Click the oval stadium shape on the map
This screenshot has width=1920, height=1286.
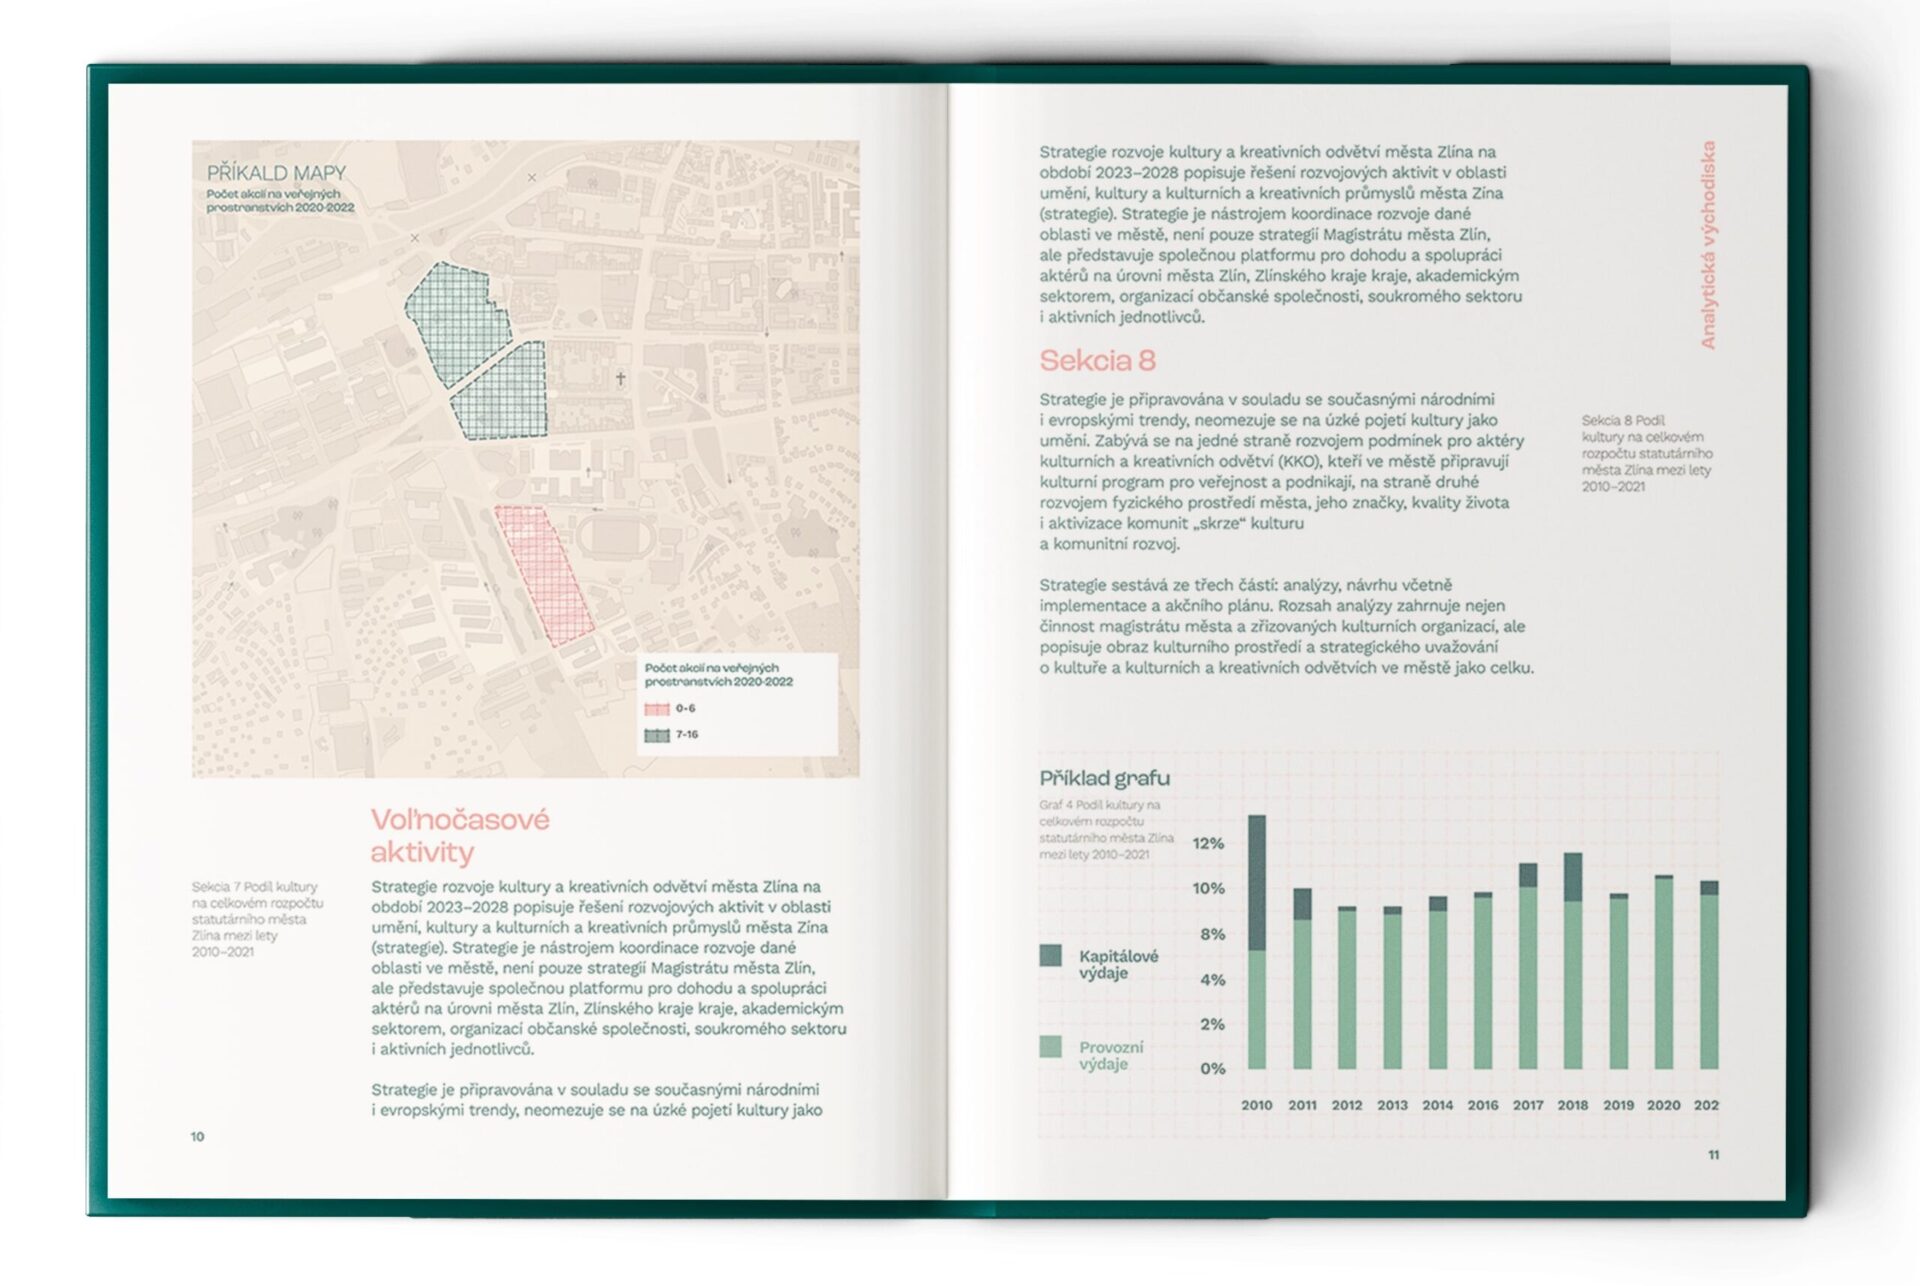click(x=616, y=538)
